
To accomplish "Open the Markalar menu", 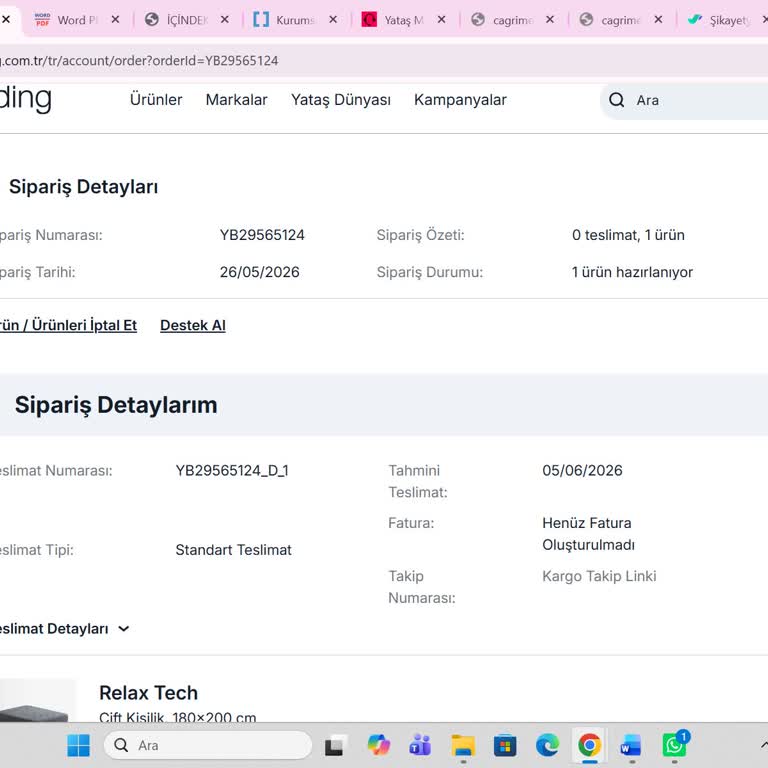I will coord(237,100).
